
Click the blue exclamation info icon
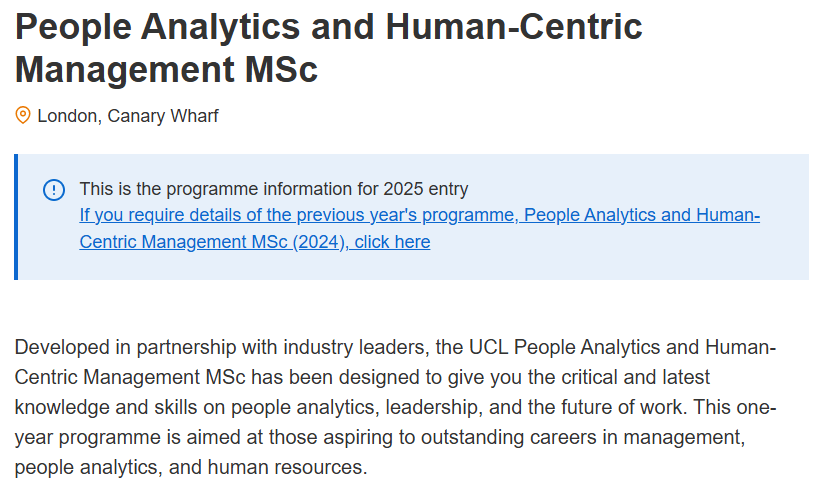pyautogui.click(x=54, y=190)
